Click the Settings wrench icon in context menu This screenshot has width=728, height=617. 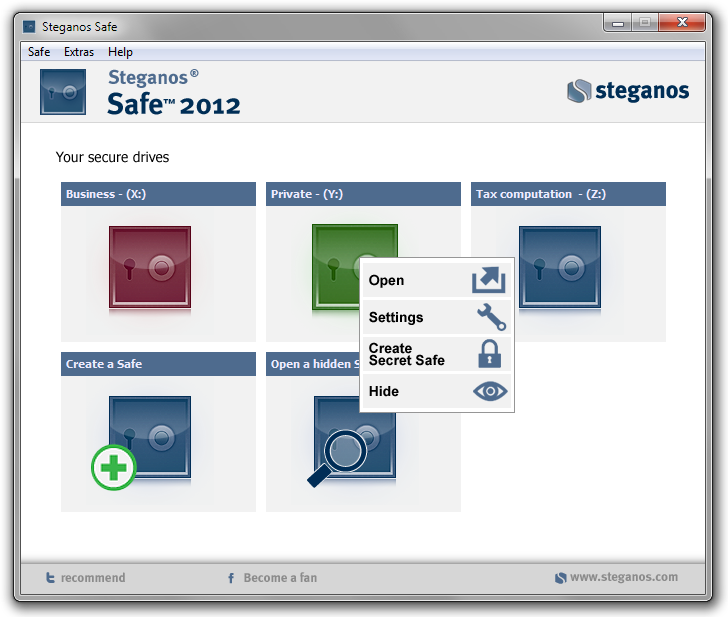pyautogui.click(x=491, y=317)
